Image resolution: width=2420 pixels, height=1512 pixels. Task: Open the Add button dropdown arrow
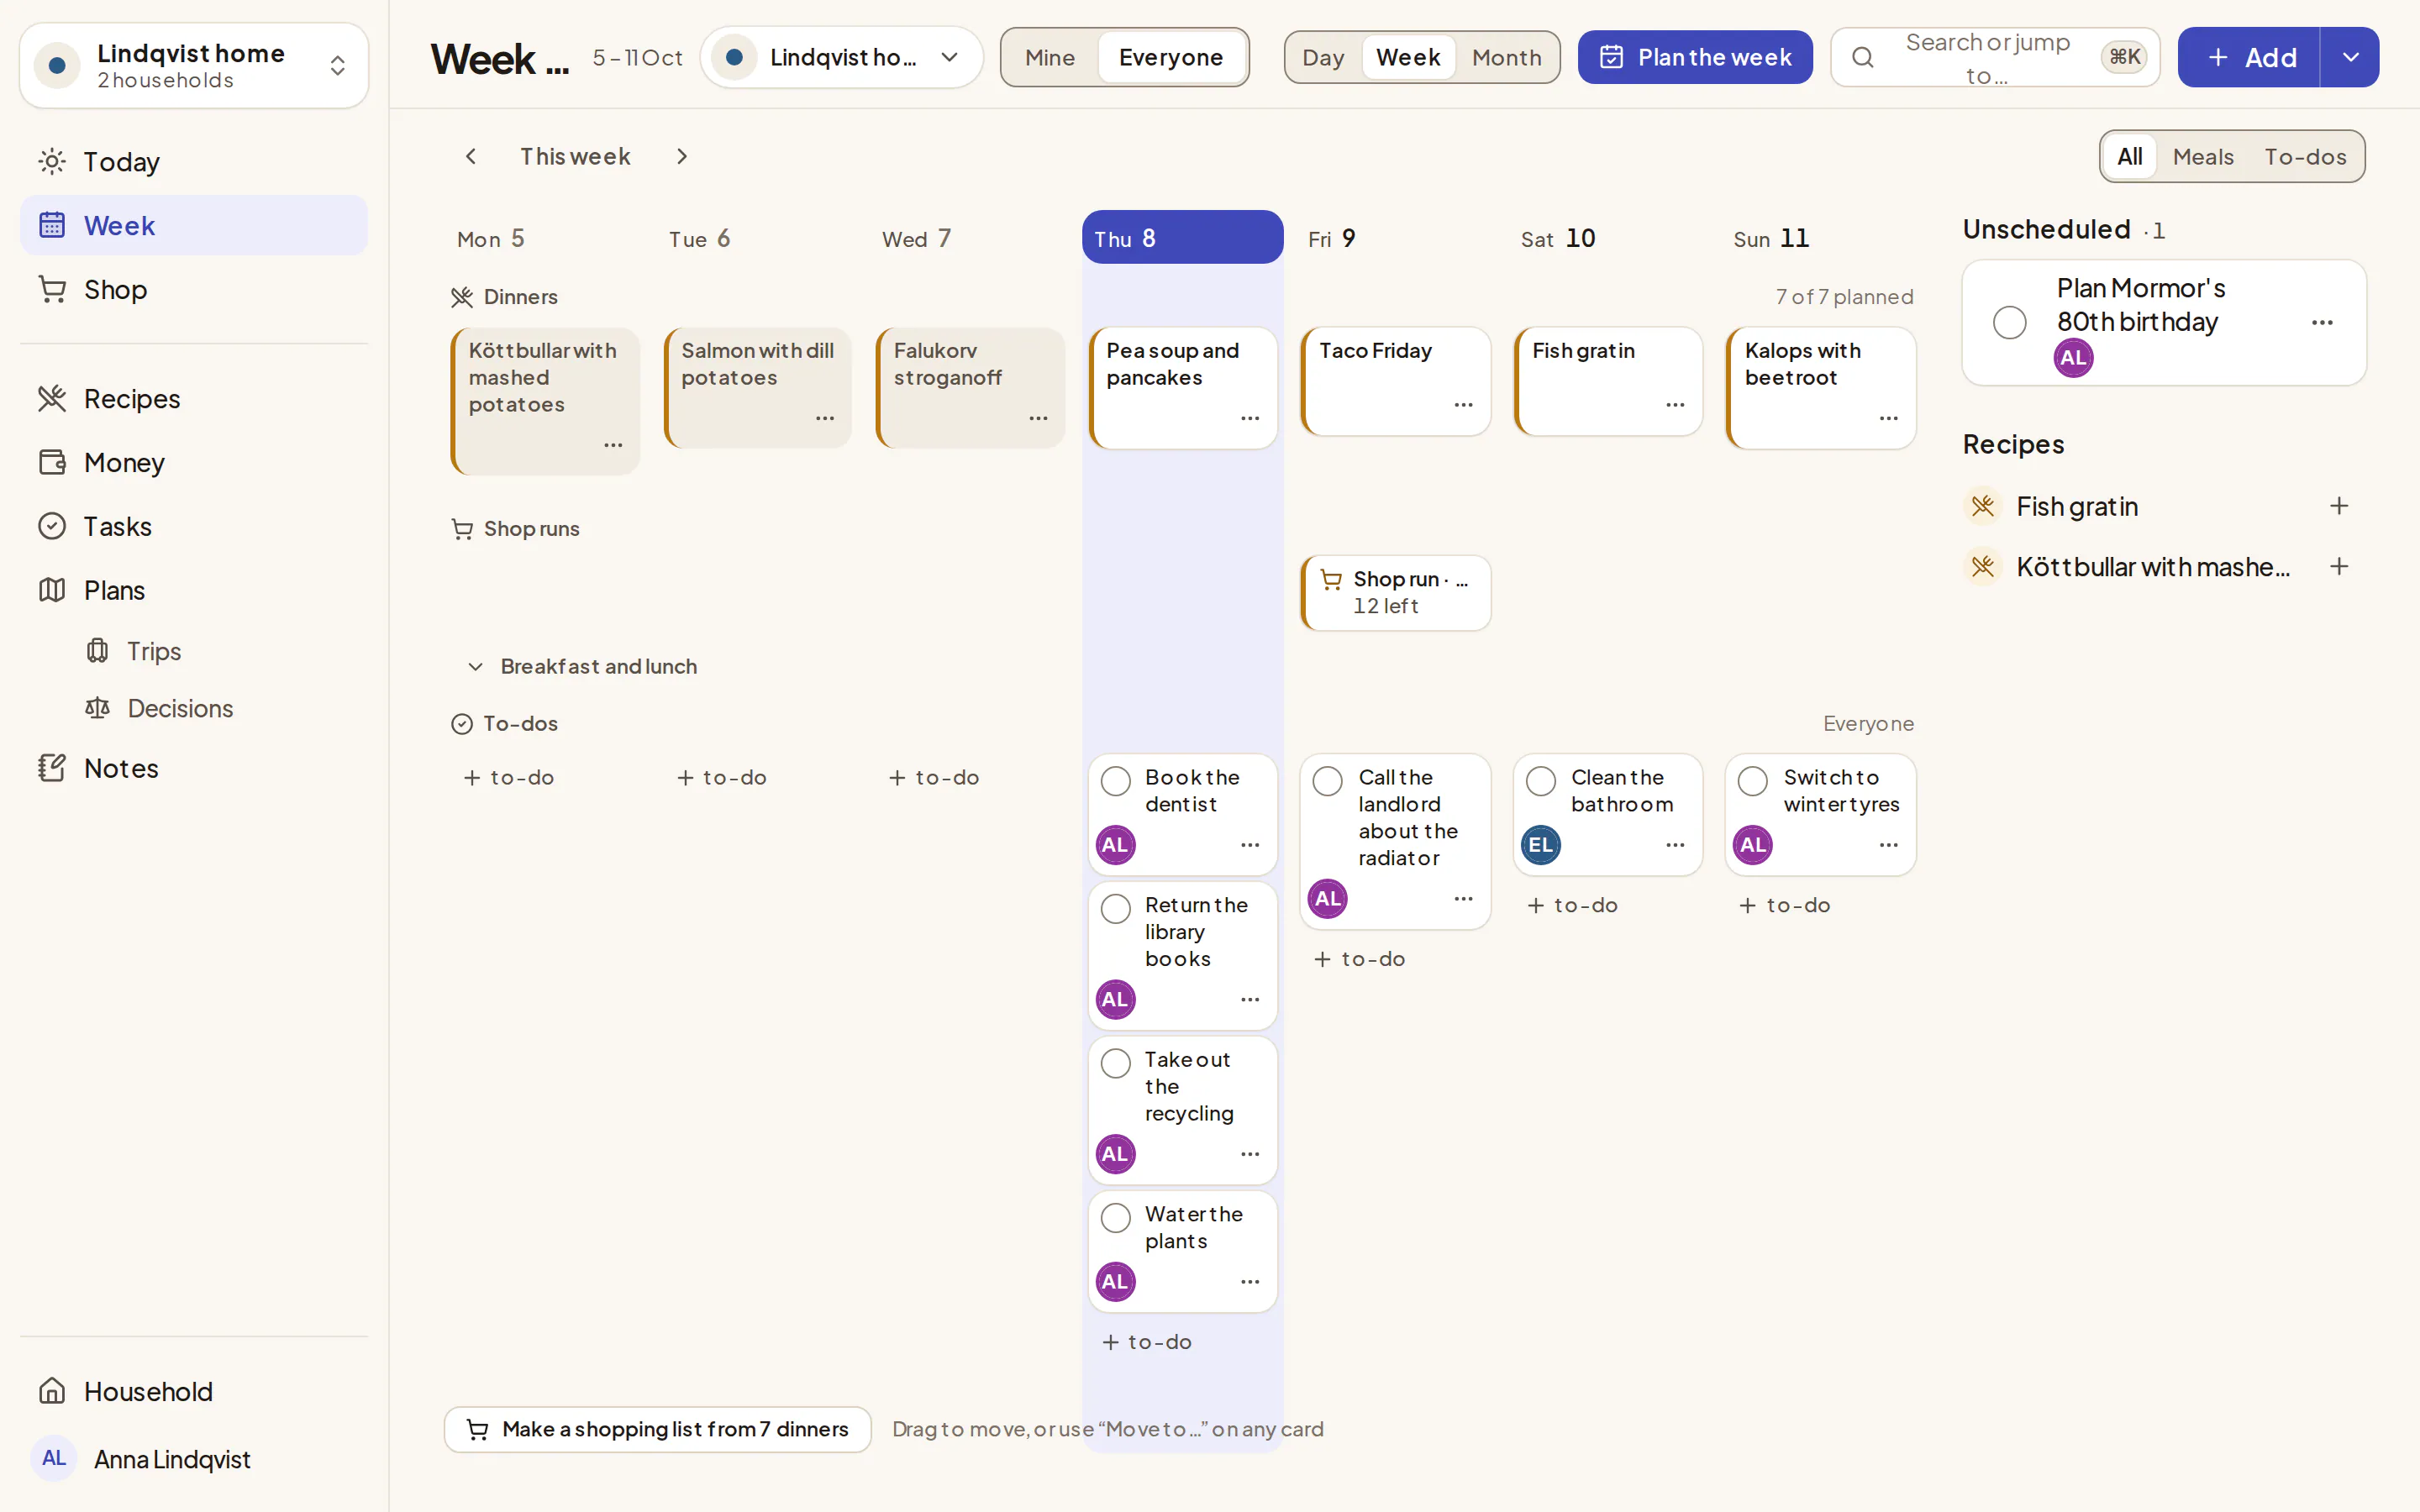pyautogui.click(x=2350, y=57)
